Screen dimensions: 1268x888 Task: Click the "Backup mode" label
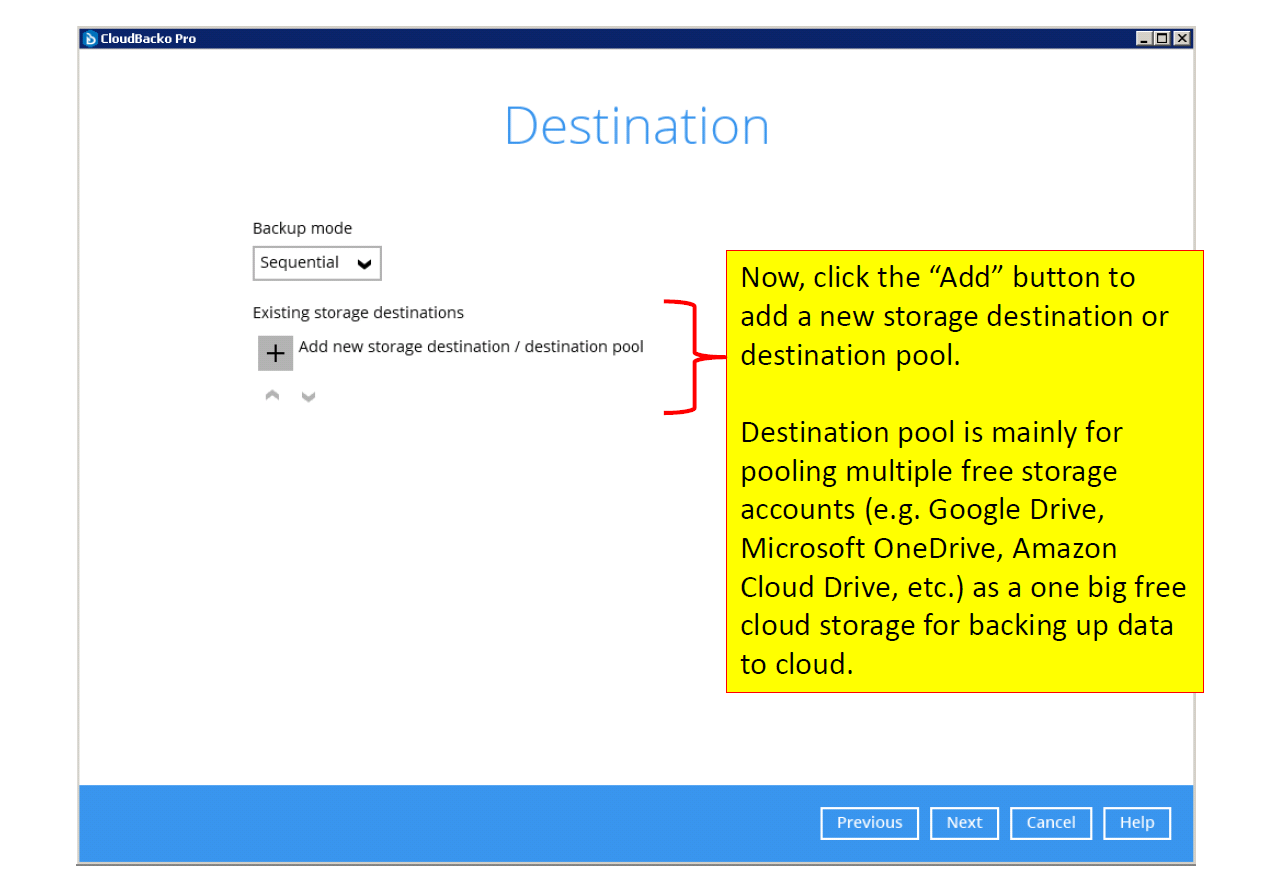pos(302,228)
